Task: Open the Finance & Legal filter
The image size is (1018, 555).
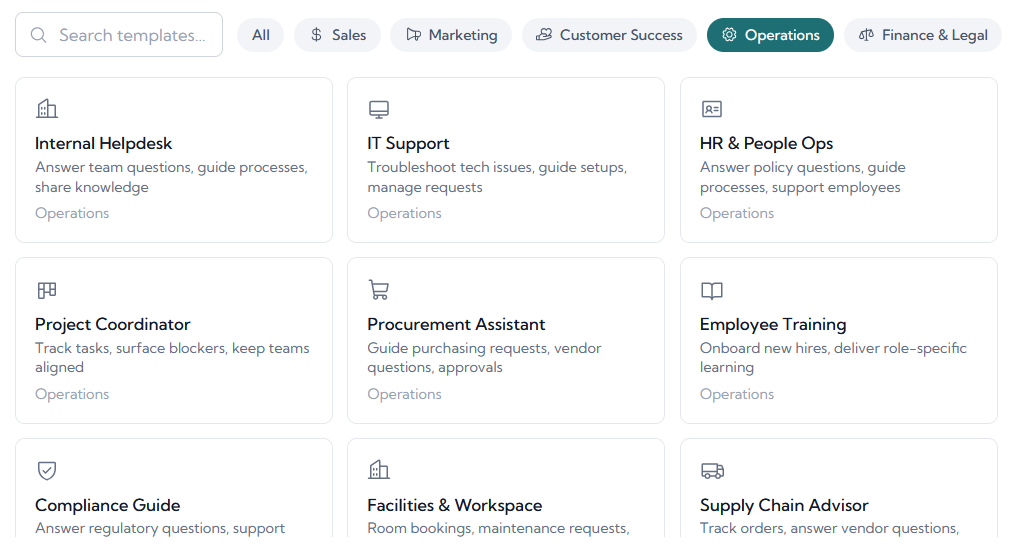Action: (922, 35)
